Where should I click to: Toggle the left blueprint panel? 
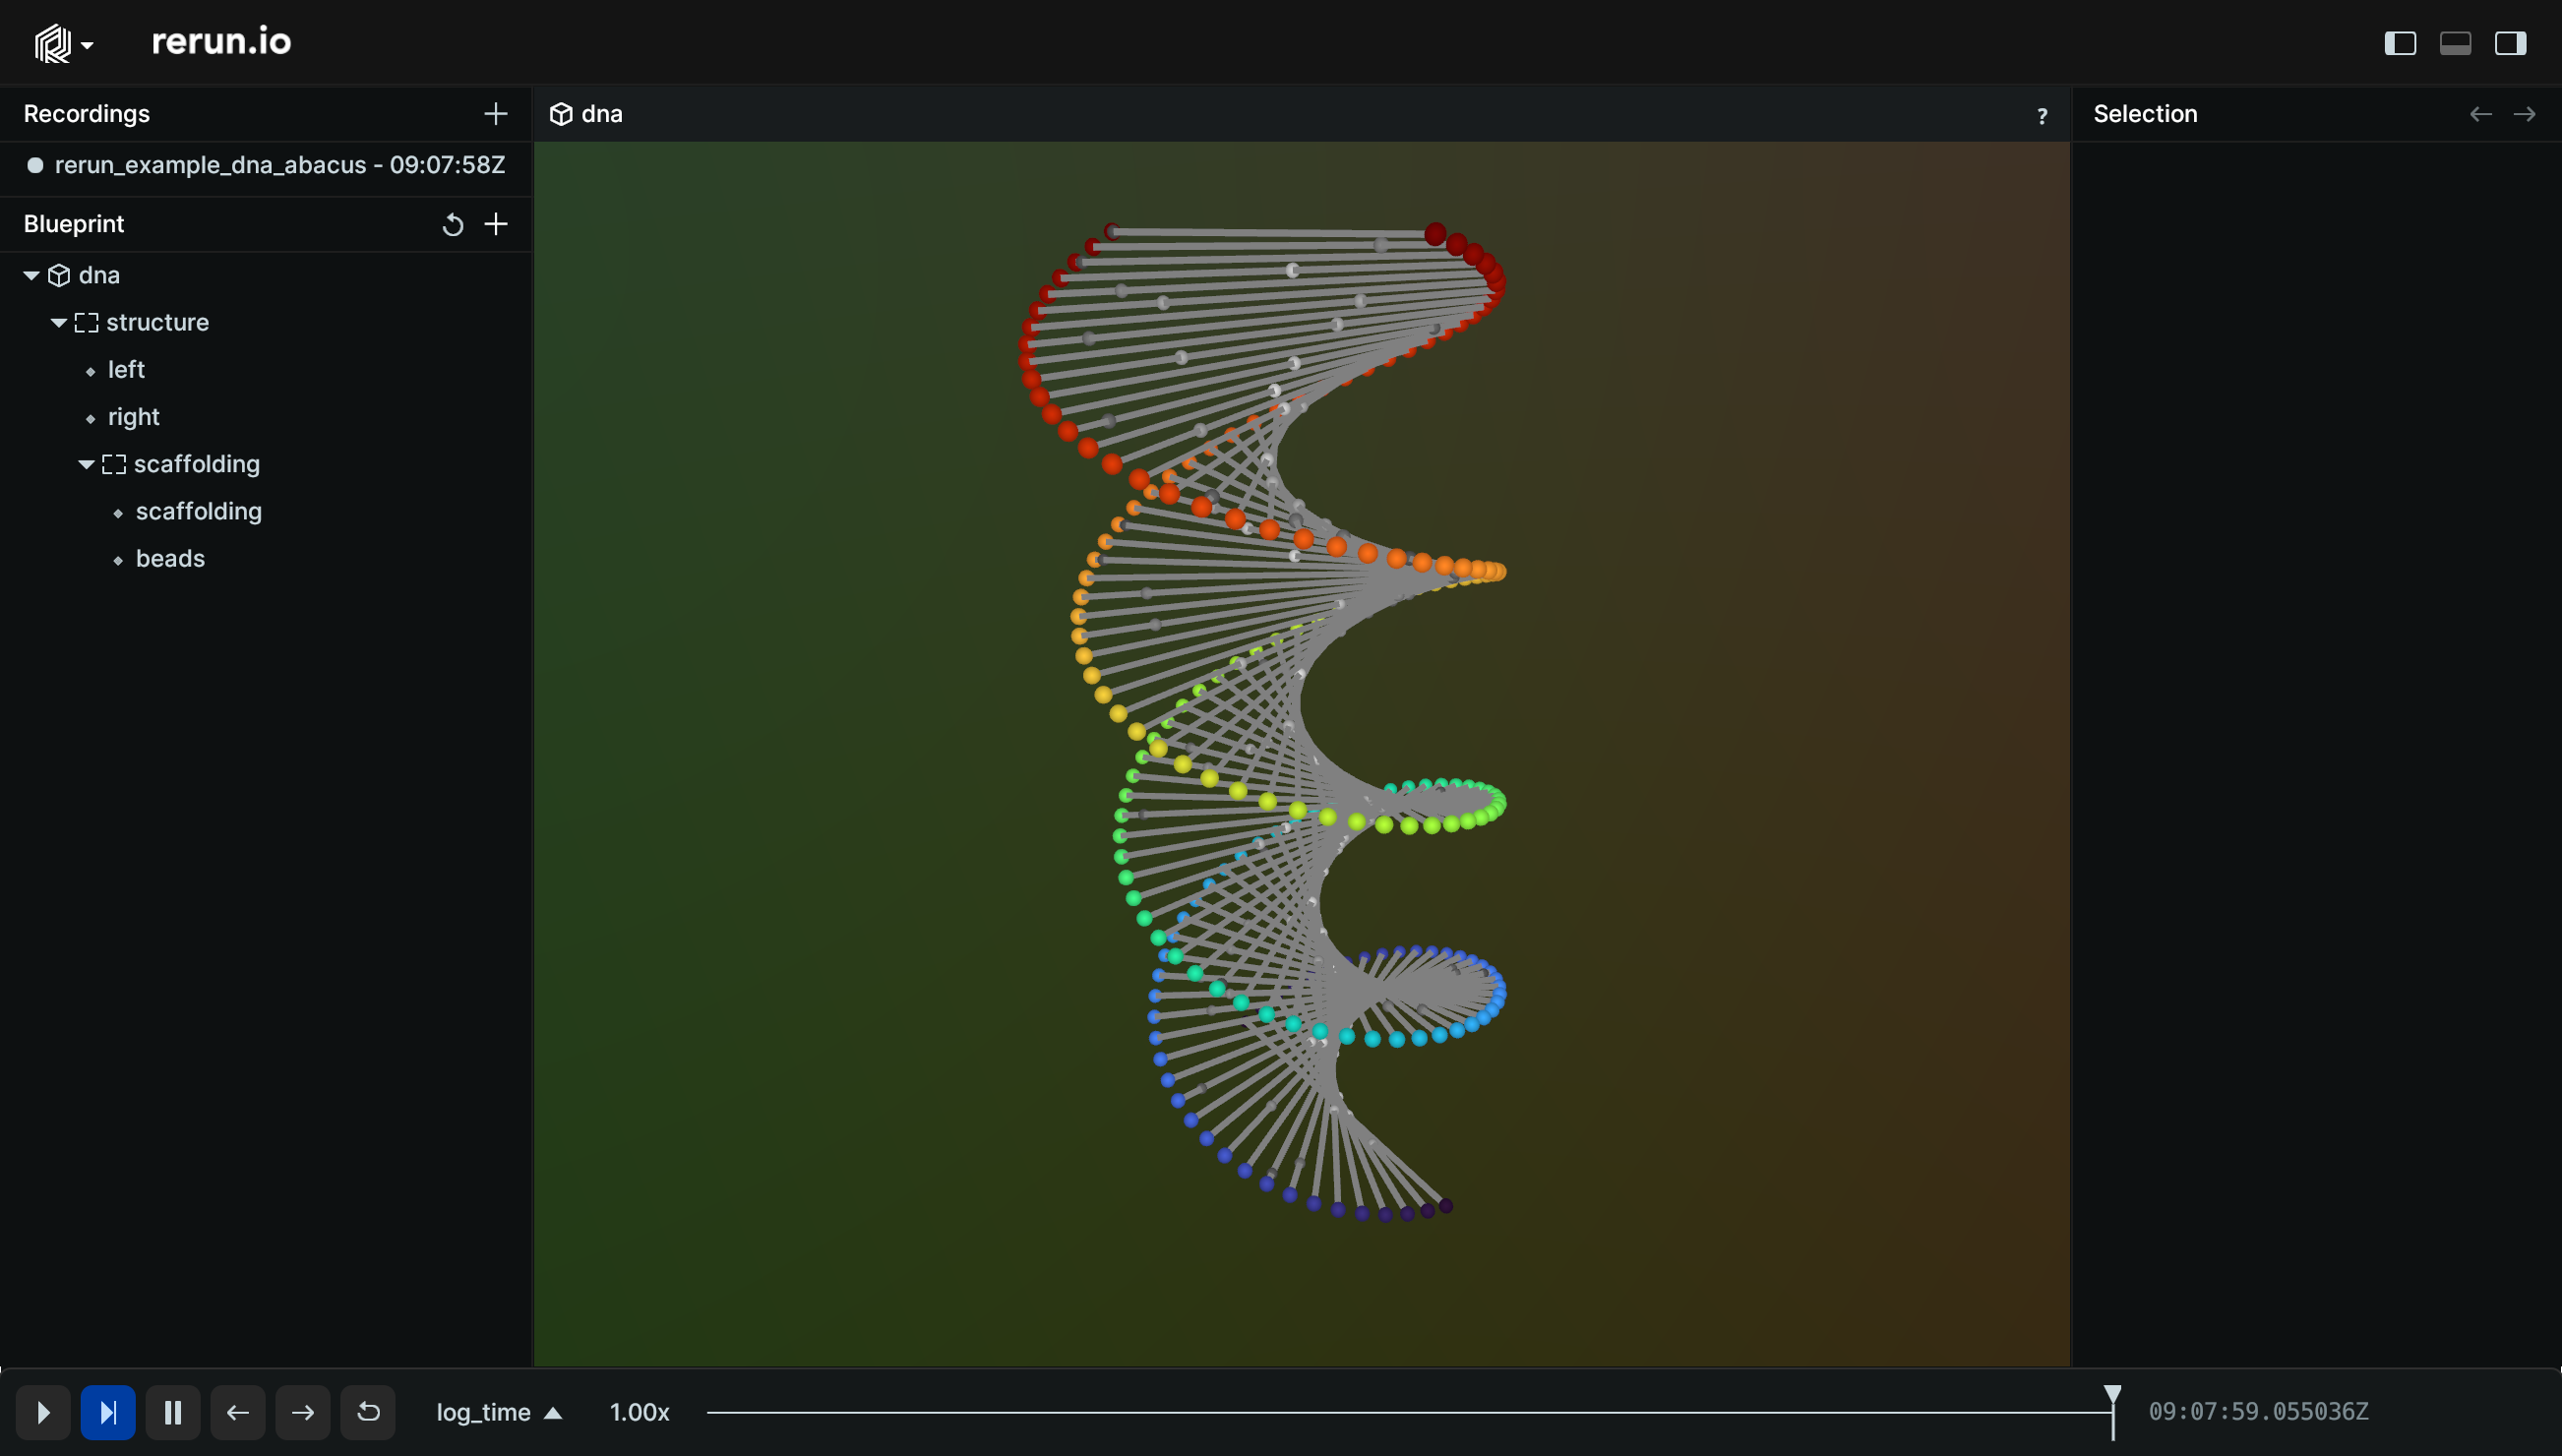[2400, 43]
